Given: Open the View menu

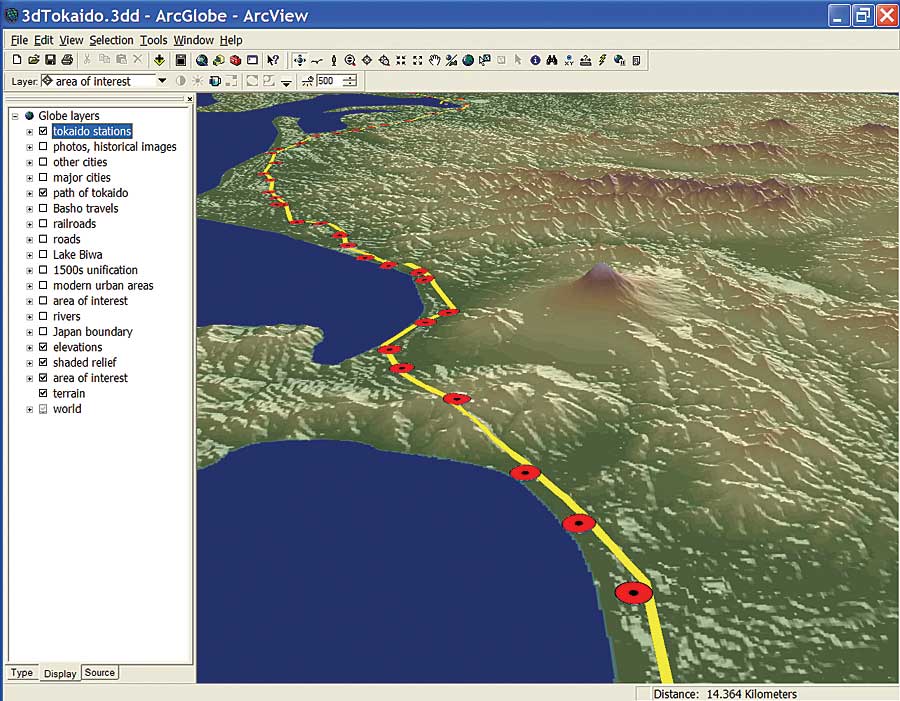Looking at the screenshot, I should pyautogui.click(x=71, y=40).
